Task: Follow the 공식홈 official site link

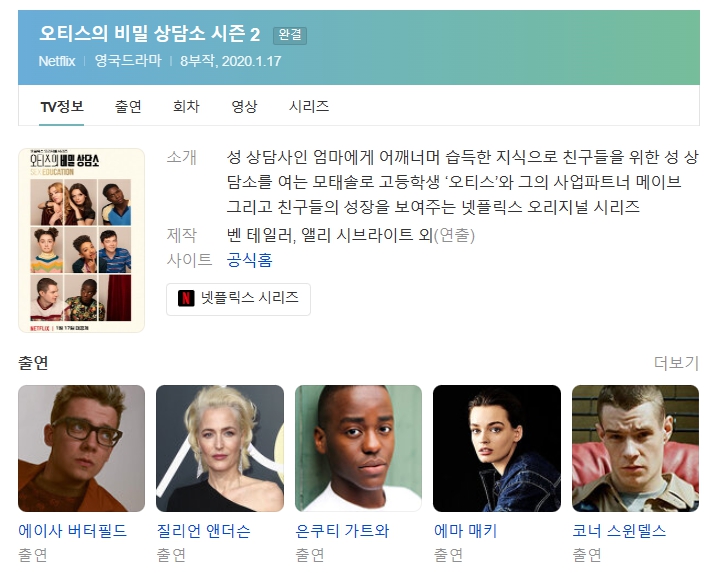Action: (250, 260)
